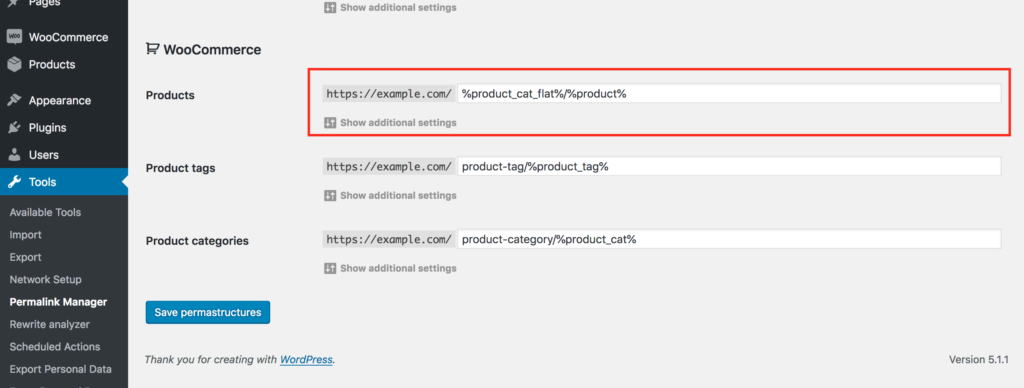Image resolution: width=1024 pixels, height=388 pixels.
Task: Expand additional settings under Product categories
Action: click(398, 268)
